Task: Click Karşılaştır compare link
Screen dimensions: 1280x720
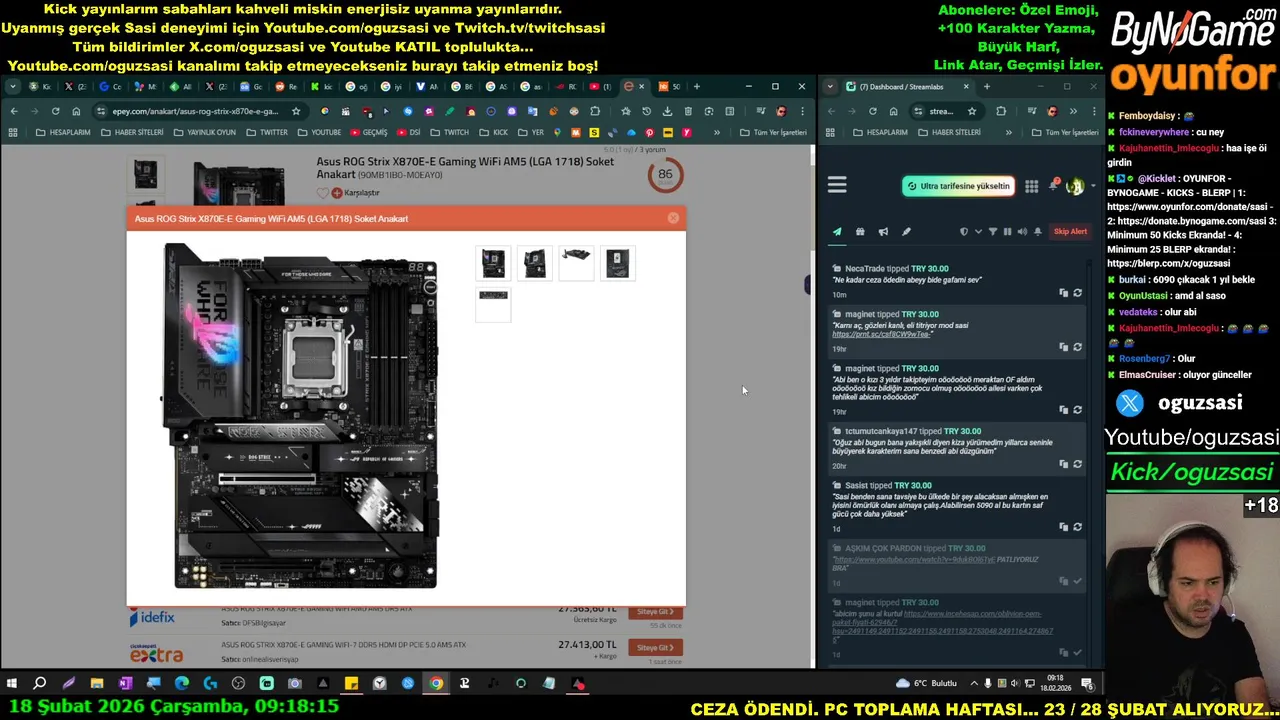Action: pyautogui.click(x=355, y=193)
